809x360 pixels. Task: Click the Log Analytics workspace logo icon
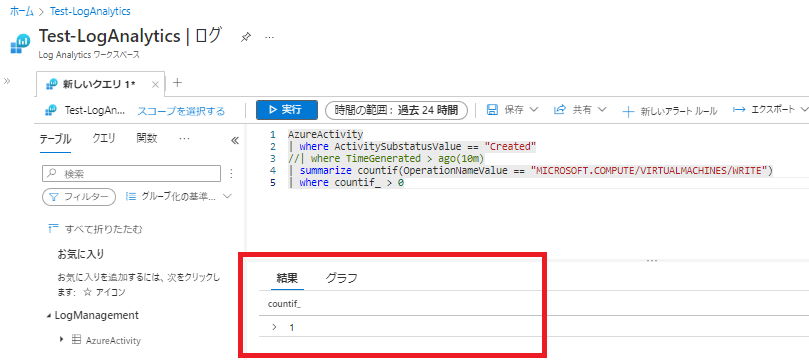(x=21, y=44)
